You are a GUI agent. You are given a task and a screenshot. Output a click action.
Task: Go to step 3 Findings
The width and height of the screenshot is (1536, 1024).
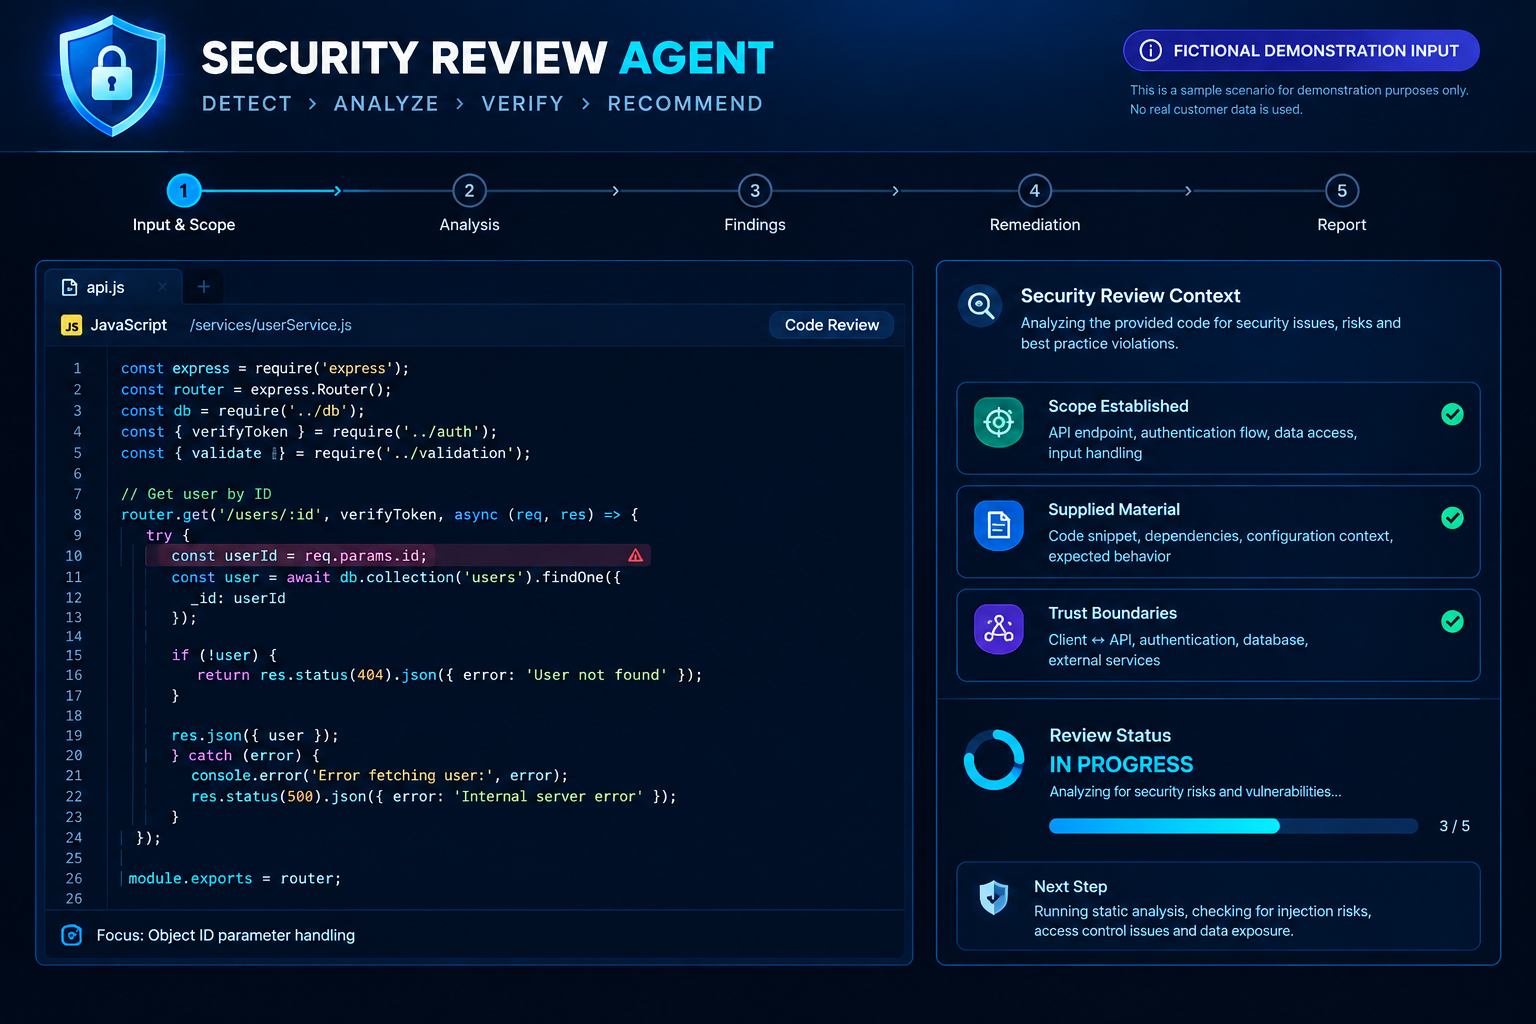pos(755,190)
